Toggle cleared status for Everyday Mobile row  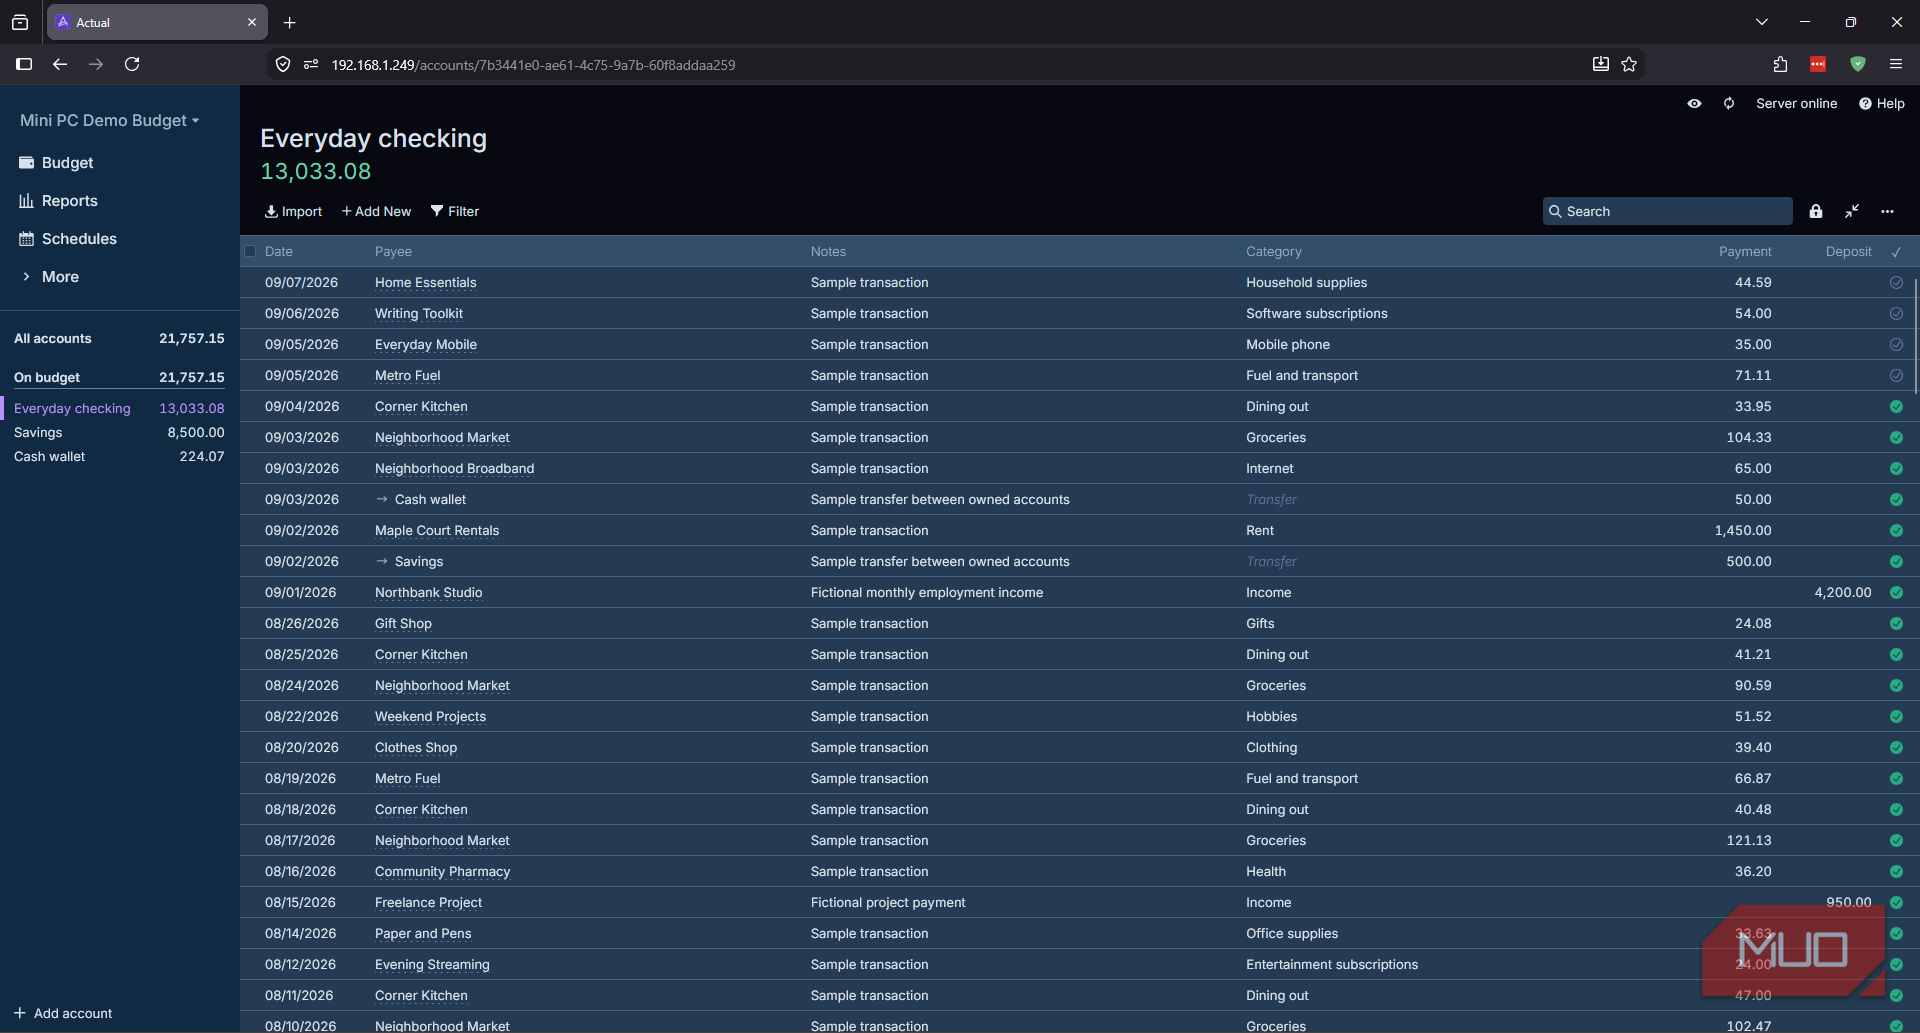pos(1896,345)
